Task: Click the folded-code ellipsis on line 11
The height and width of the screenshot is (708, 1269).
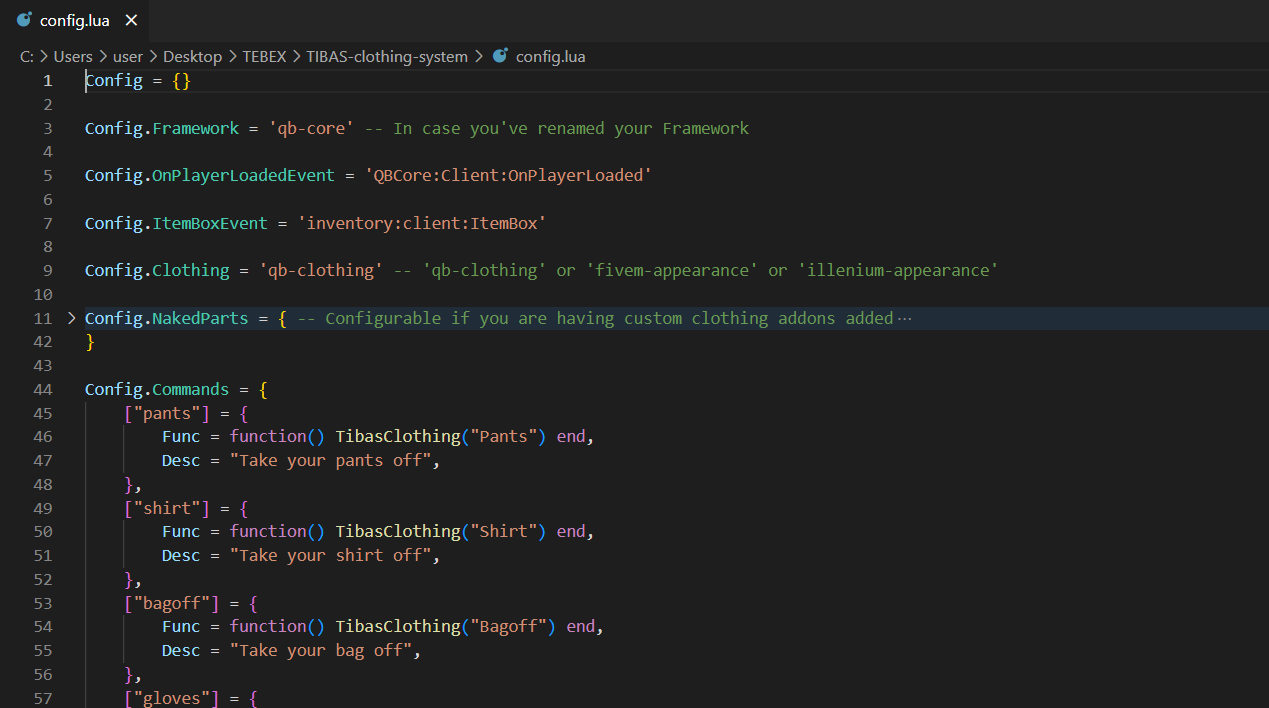Action: 905,318
